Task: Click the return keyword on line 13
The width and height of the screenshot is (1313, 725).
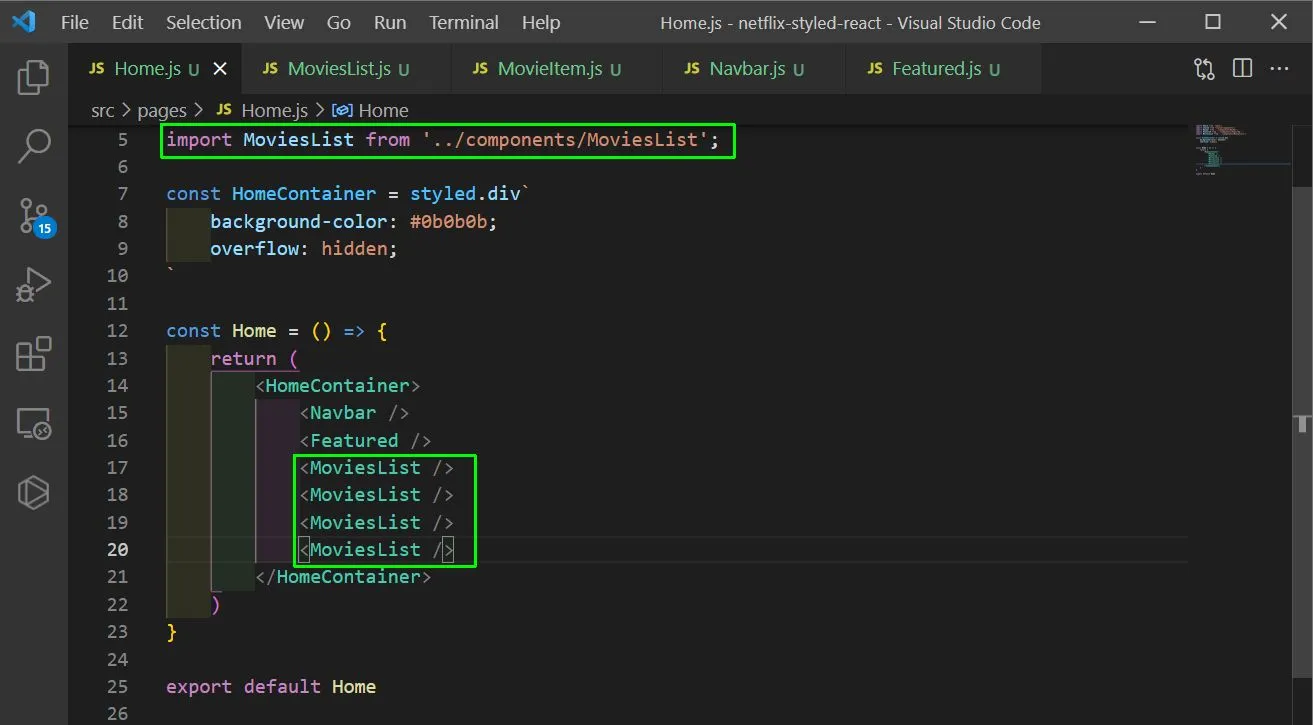Action: (243, 358)
